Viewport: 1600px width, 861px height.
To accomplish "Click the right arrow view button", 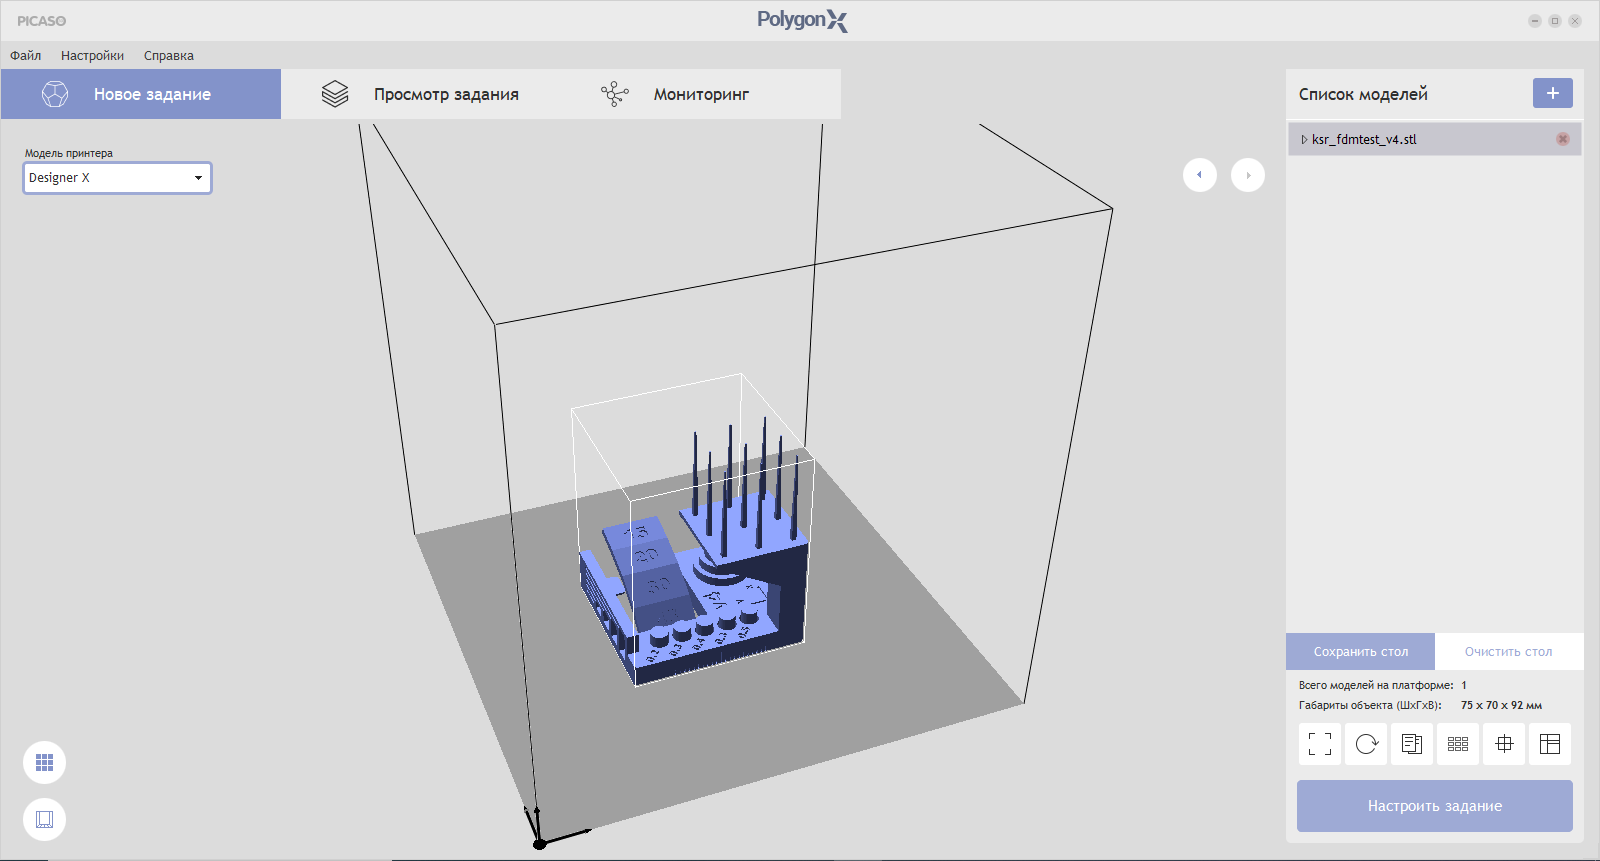I will (1248, 175).
